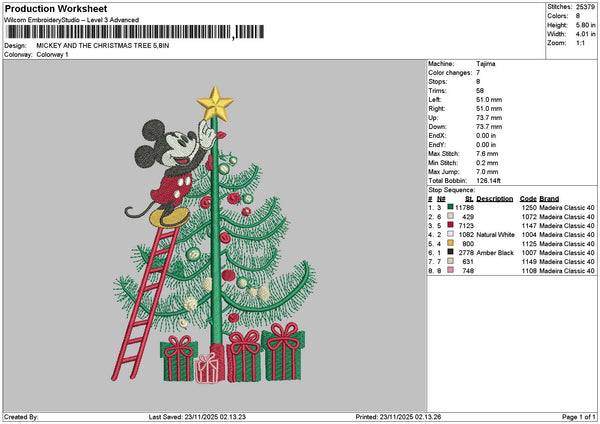The image size is (600, 424).
Task: Click the Height value 5.80 in
Action: (585, 25)
